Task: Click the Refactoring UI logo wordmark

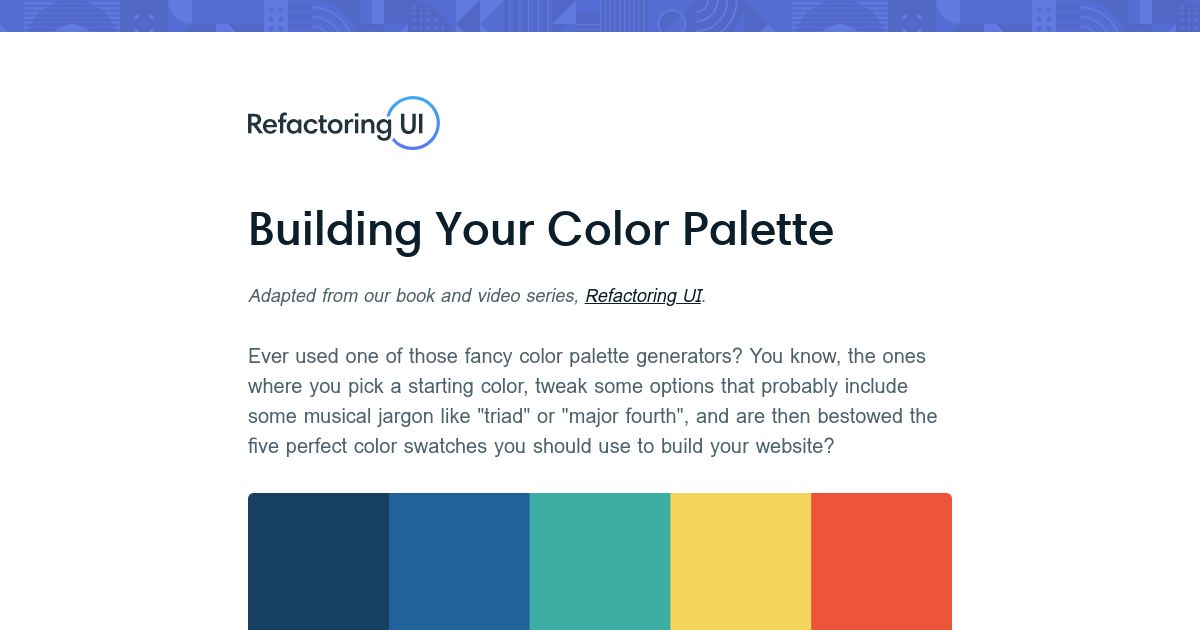Action: pyautogui.click(x=343, y=123)
